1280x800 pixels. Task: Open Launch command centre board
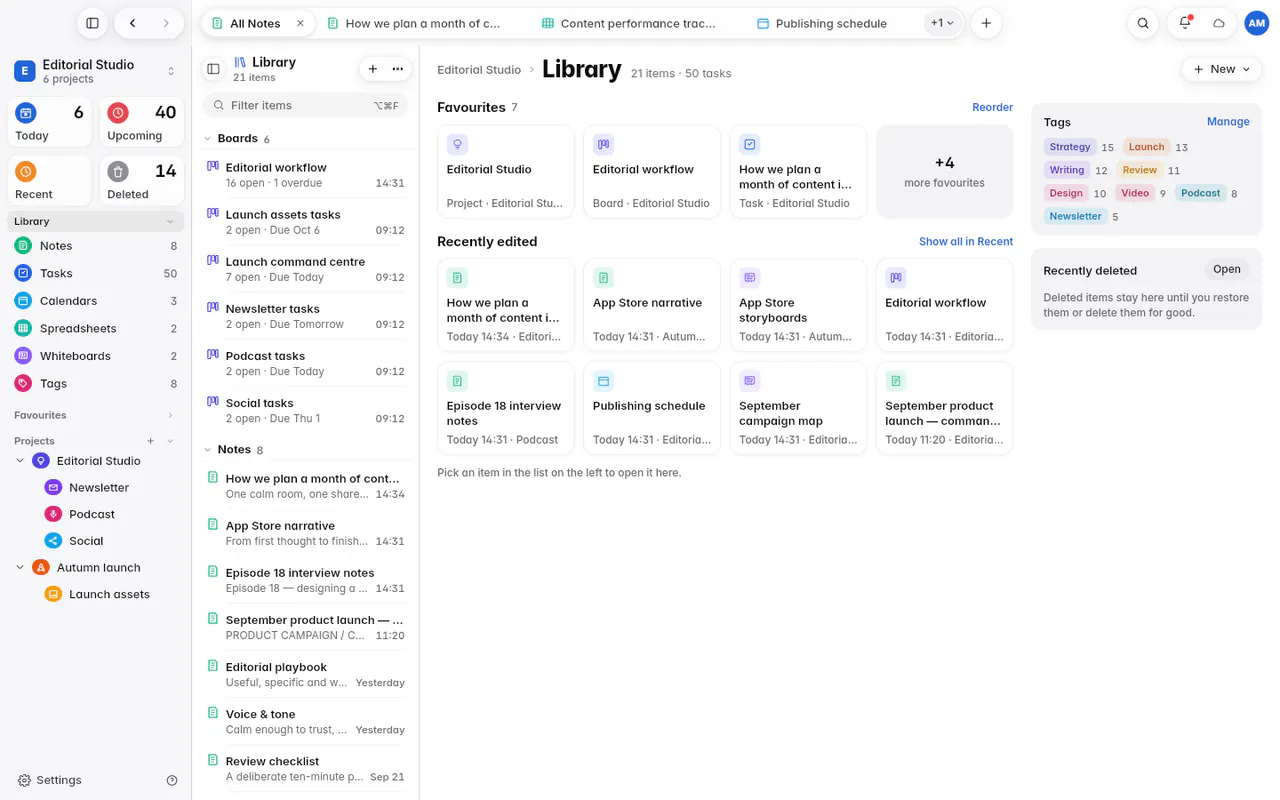point(305,269)
